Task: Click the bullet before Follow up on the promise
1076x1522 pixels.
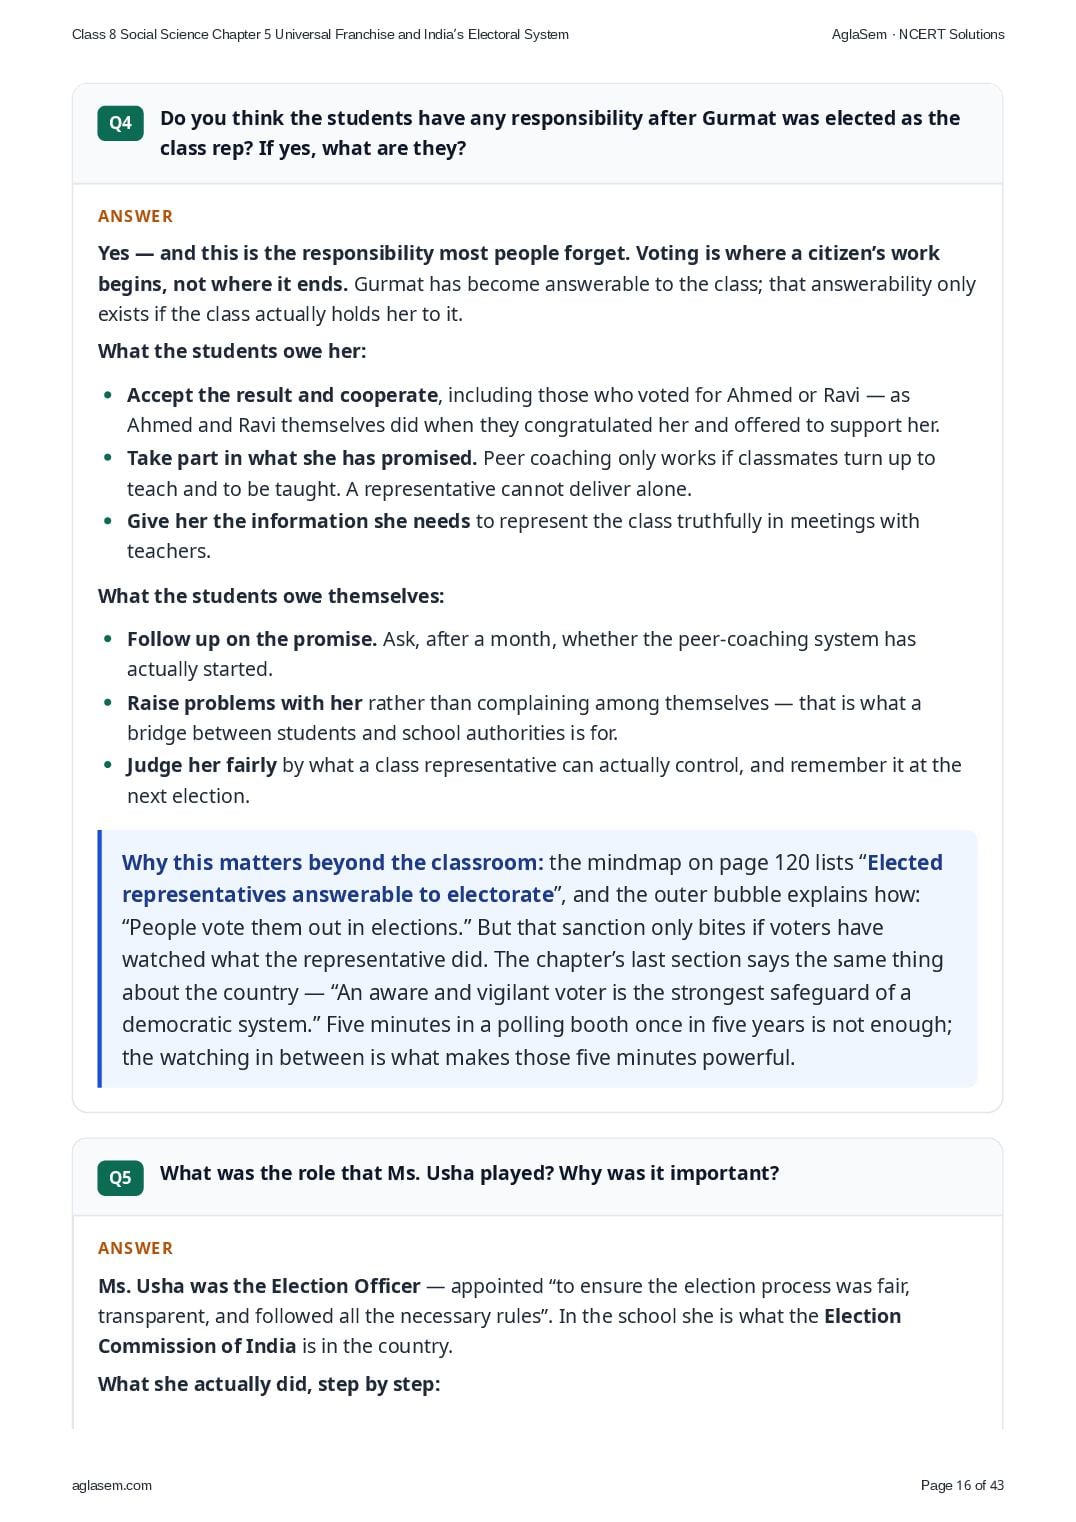Action: pyautogui.click(x=108, y=639)
